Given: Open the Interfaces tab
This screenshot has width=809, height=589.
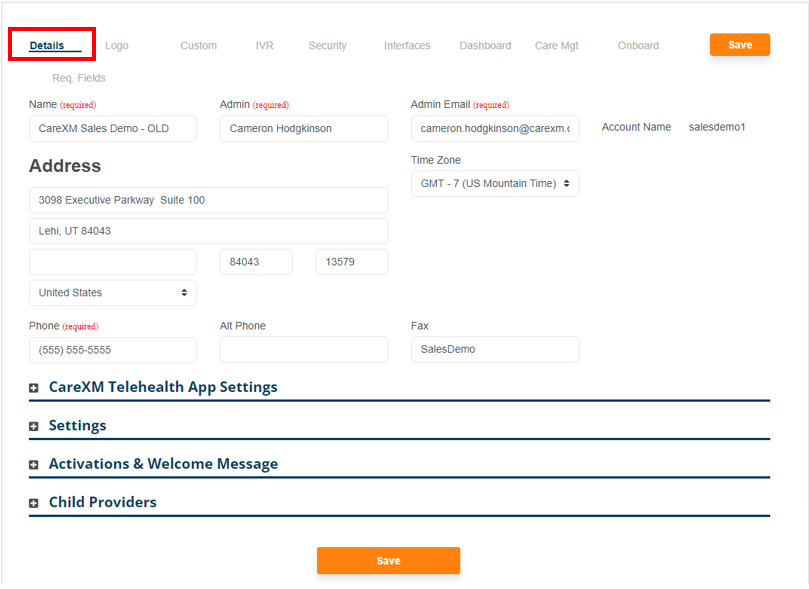Looking at the screenshot, I should point(407,46).
